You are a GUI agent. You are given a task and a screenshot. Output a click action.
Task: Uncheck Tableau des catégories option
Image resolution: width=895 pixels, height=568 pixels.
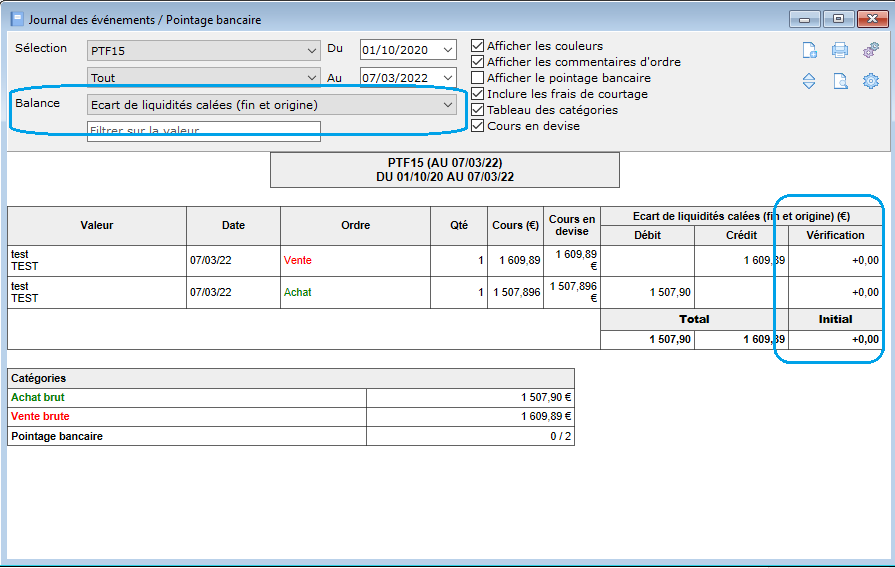pyautogui.click(x=478, y=110)
